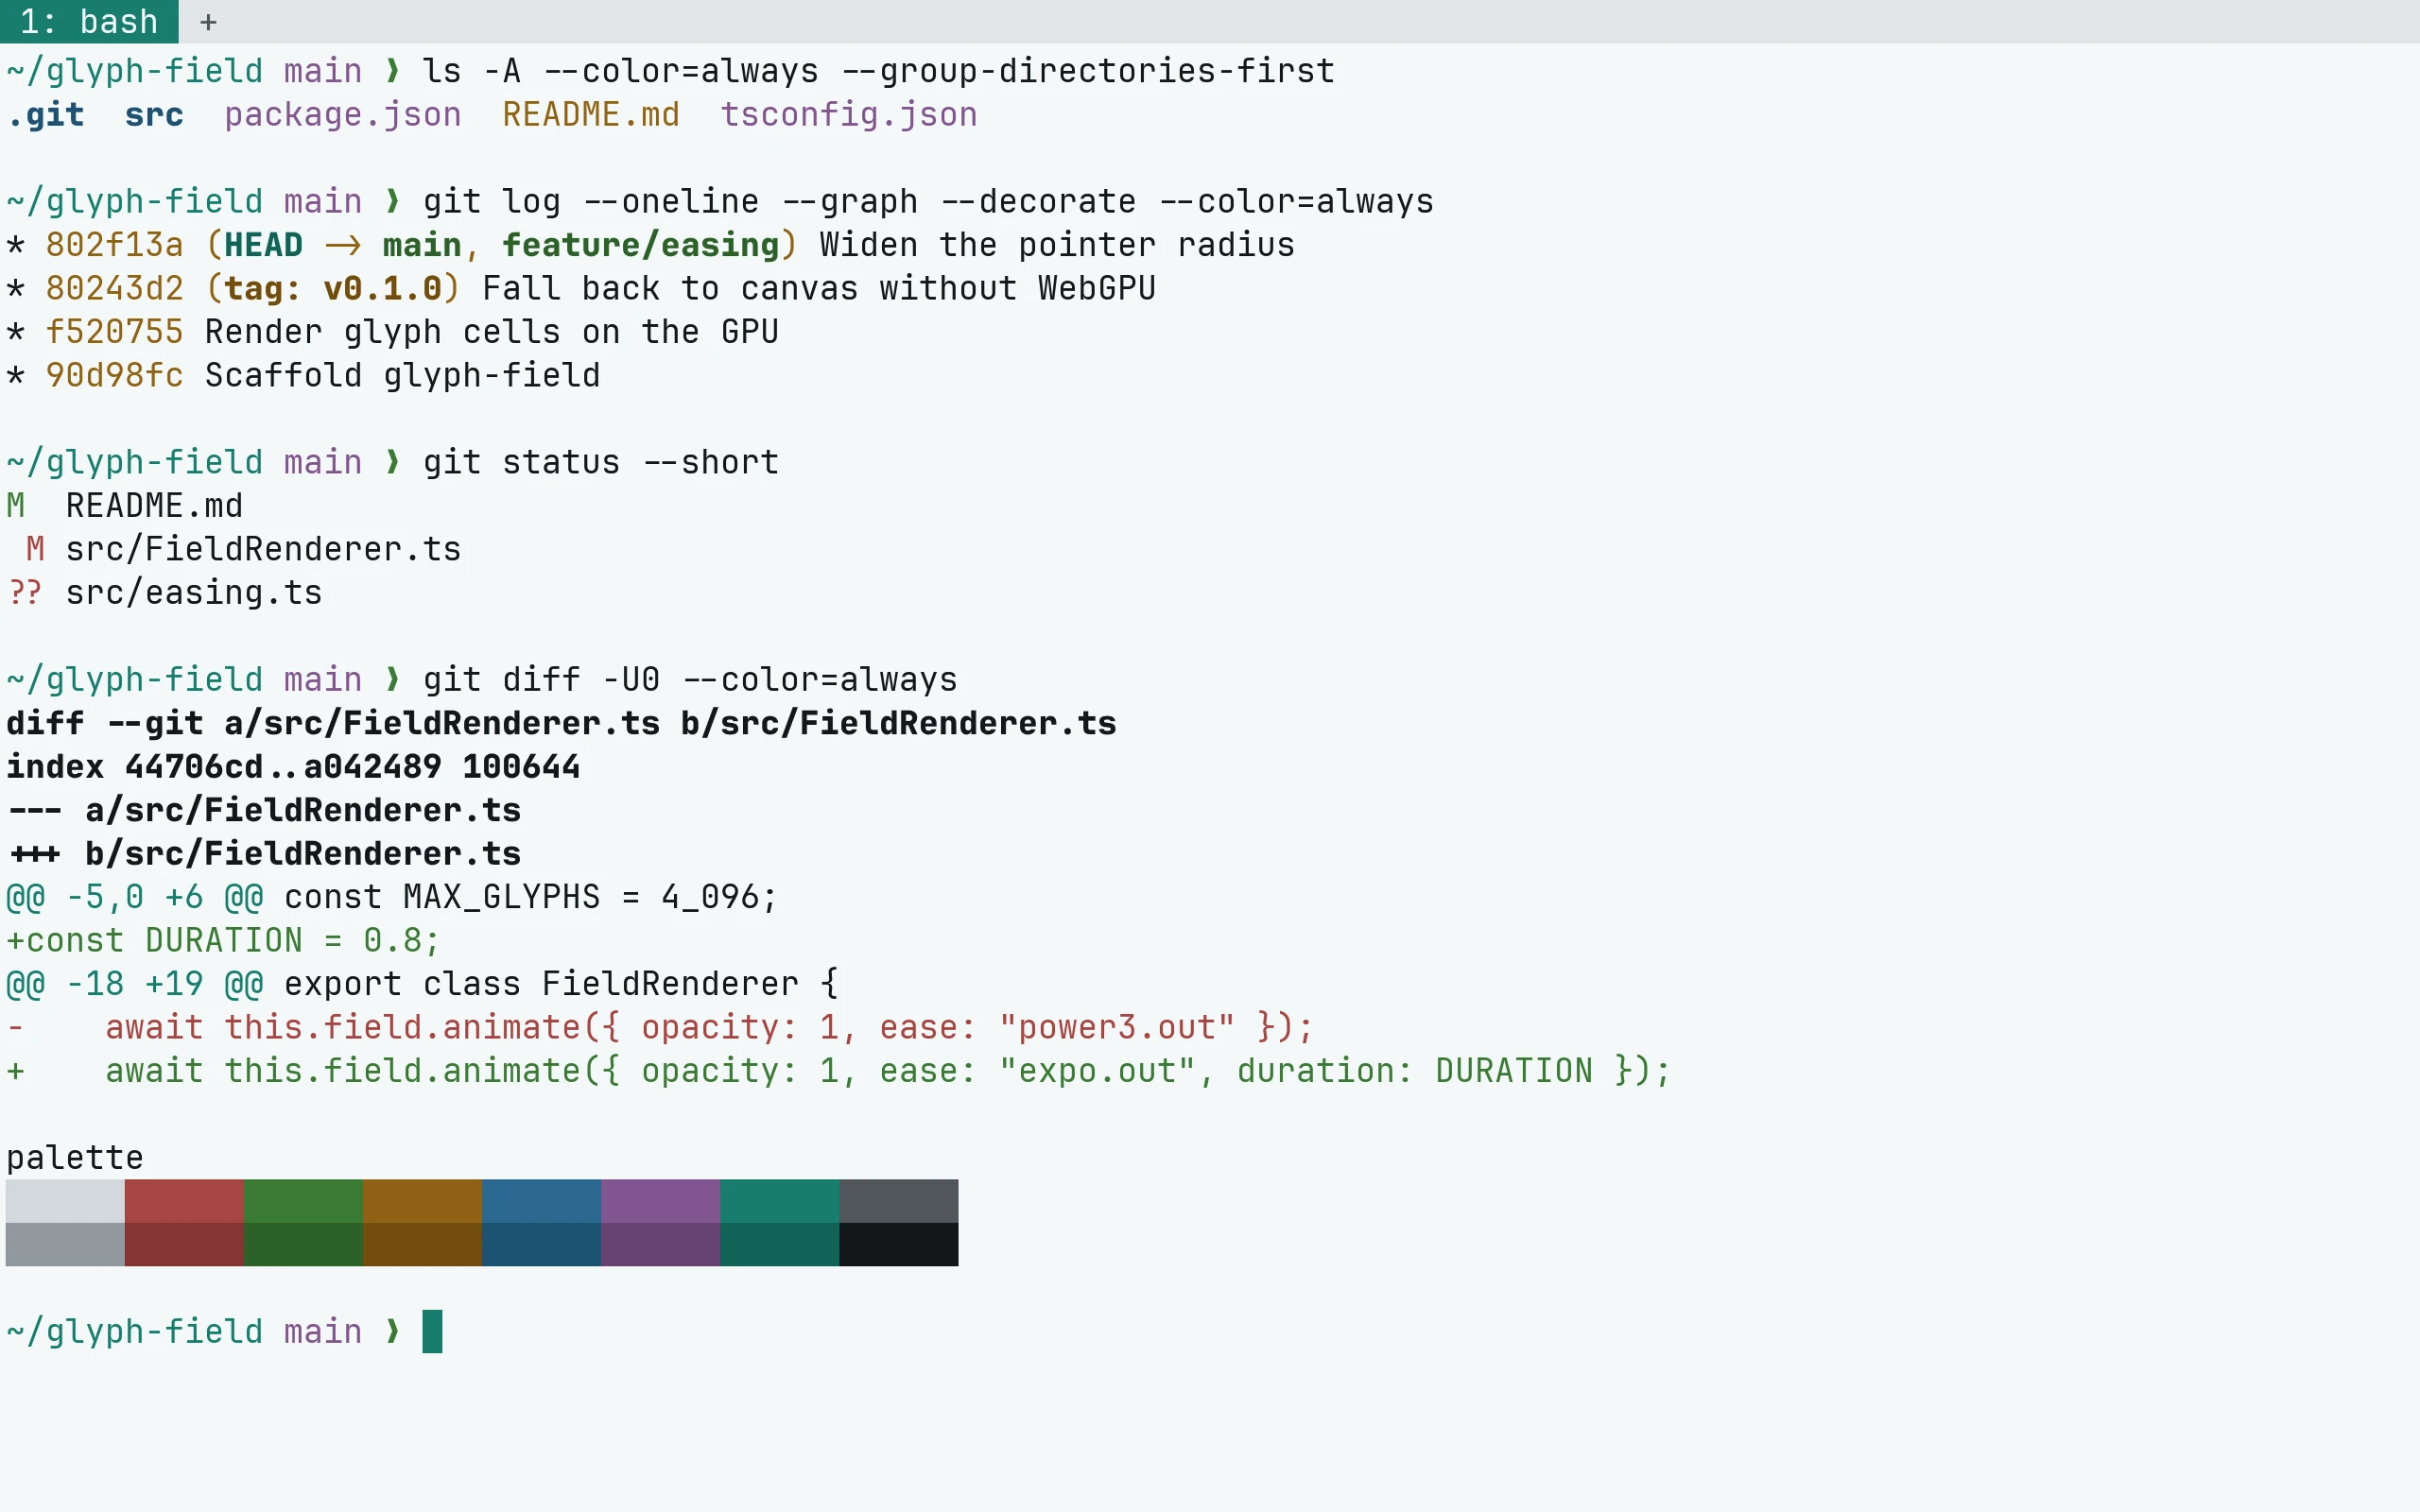Screen dimensions: 2420x1512
Task: Click the '@@ -18 +19 @@' hunk header
Action: [x=134, y=984]
